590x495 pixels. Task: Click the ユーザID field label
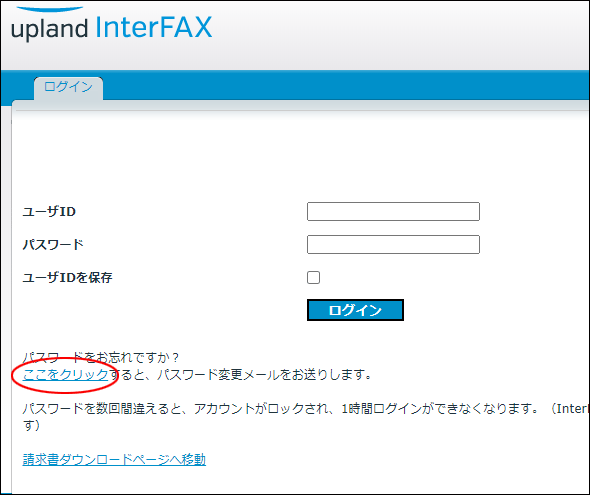point(49,212)
